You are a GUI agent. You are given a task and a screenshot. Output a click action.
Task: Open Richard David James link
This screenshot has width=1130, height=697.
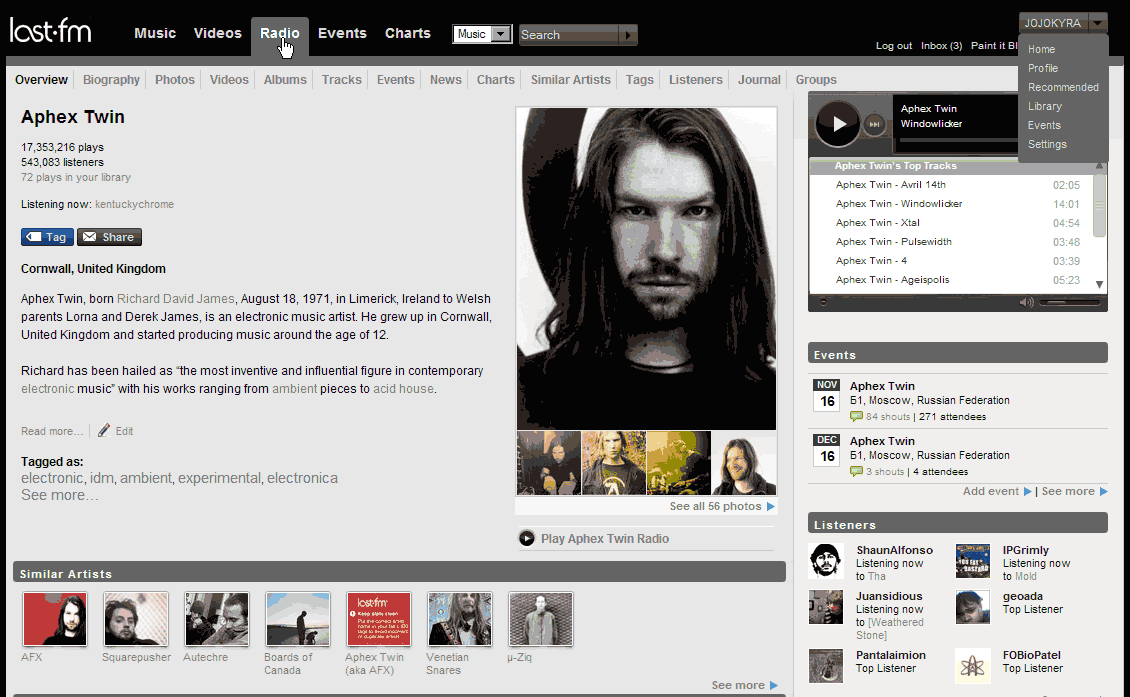(x=176, y=298)
